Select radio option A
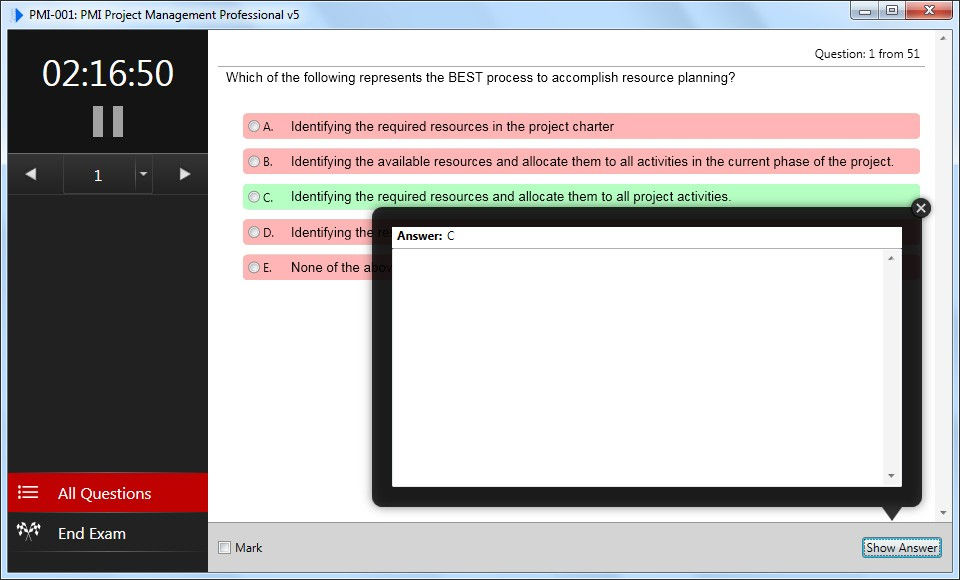This screenshot has width=960, height=580. [254, 126]
